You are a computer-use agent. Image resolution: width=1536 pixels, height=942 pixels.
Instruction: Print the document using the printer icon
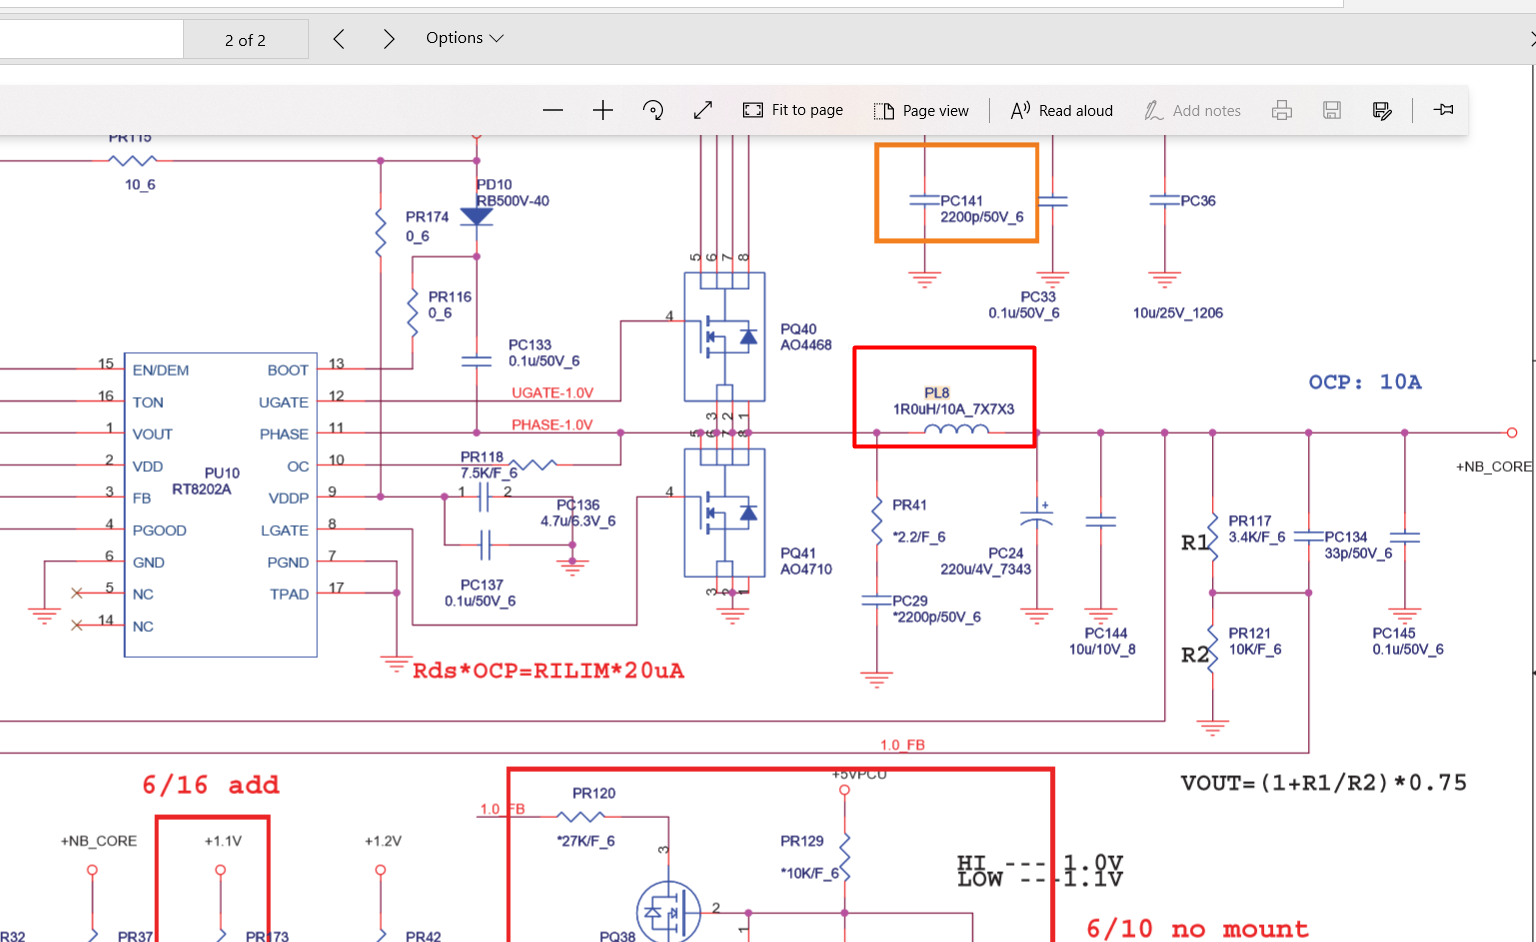tap(1281, 110)
